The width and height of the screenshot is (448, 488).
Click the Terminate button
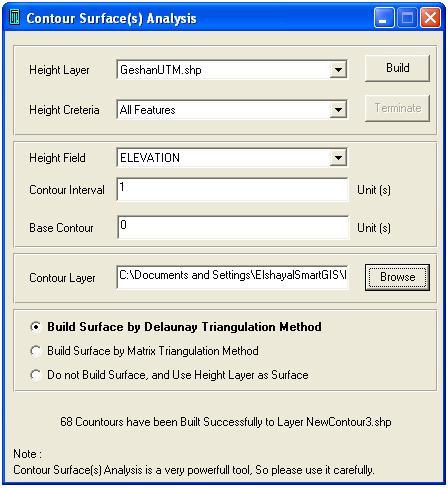click(397, 108)
